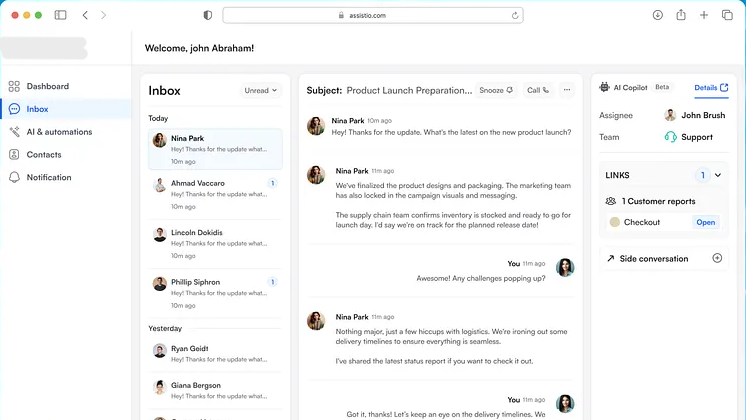This screenshot has height=420, width=746.
Task: Click Nina Park avatar in inbox list
Action: pyautogui.click(x=159, y=140)
